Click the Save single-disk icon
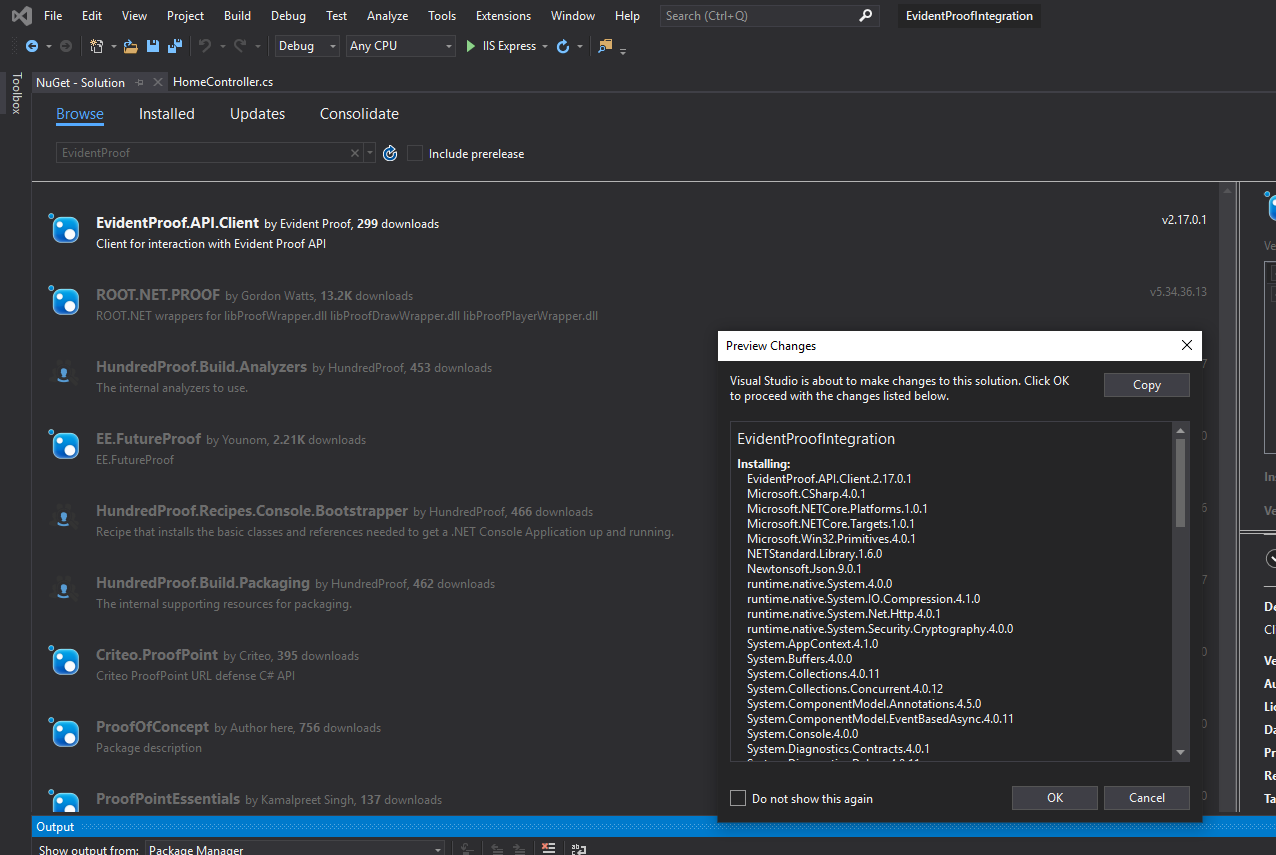The width and height of the screenshot is (1276, 855). (x=153, y=46)
